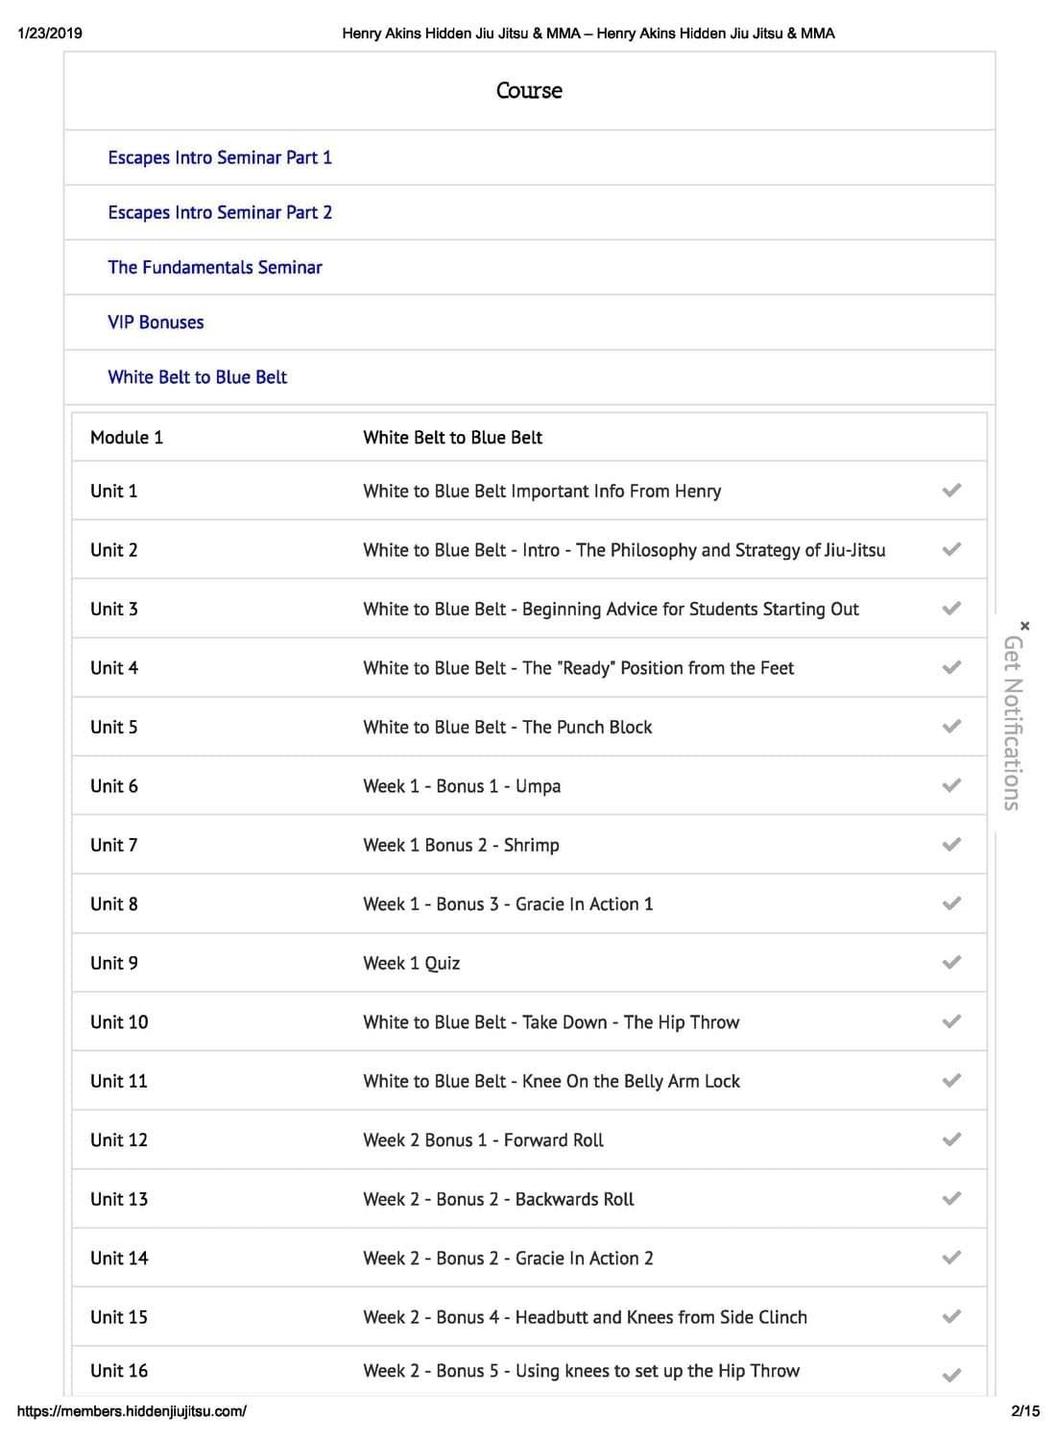
Task: Click the completed checkmark for Unit 9
Action: click(952, 962)
